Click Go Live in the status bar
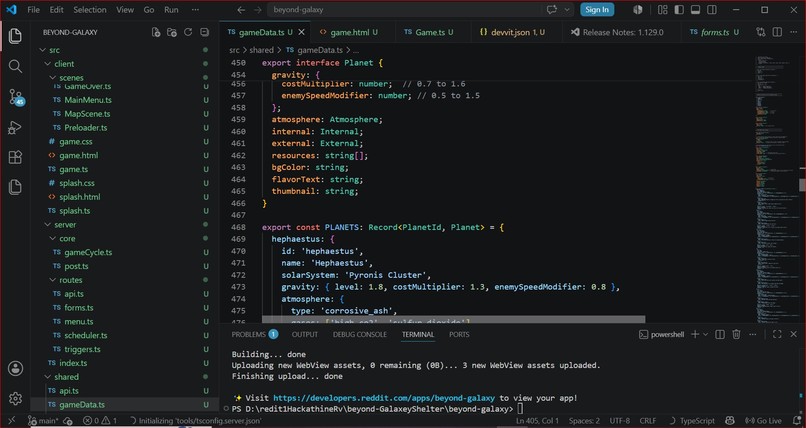 pyautogui.click(x=763, y=421)
